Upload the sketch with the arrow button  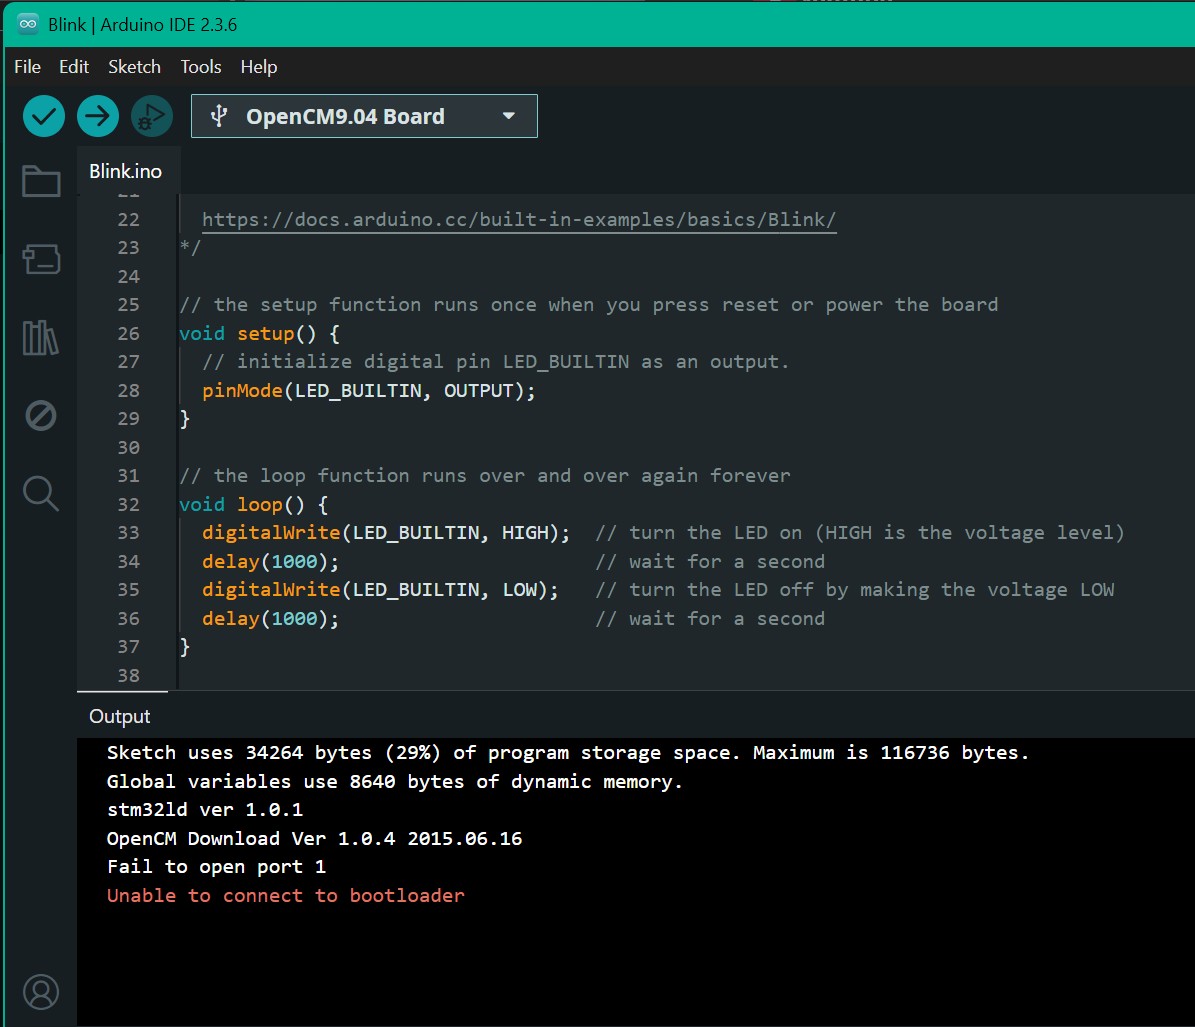pos(98,117)
